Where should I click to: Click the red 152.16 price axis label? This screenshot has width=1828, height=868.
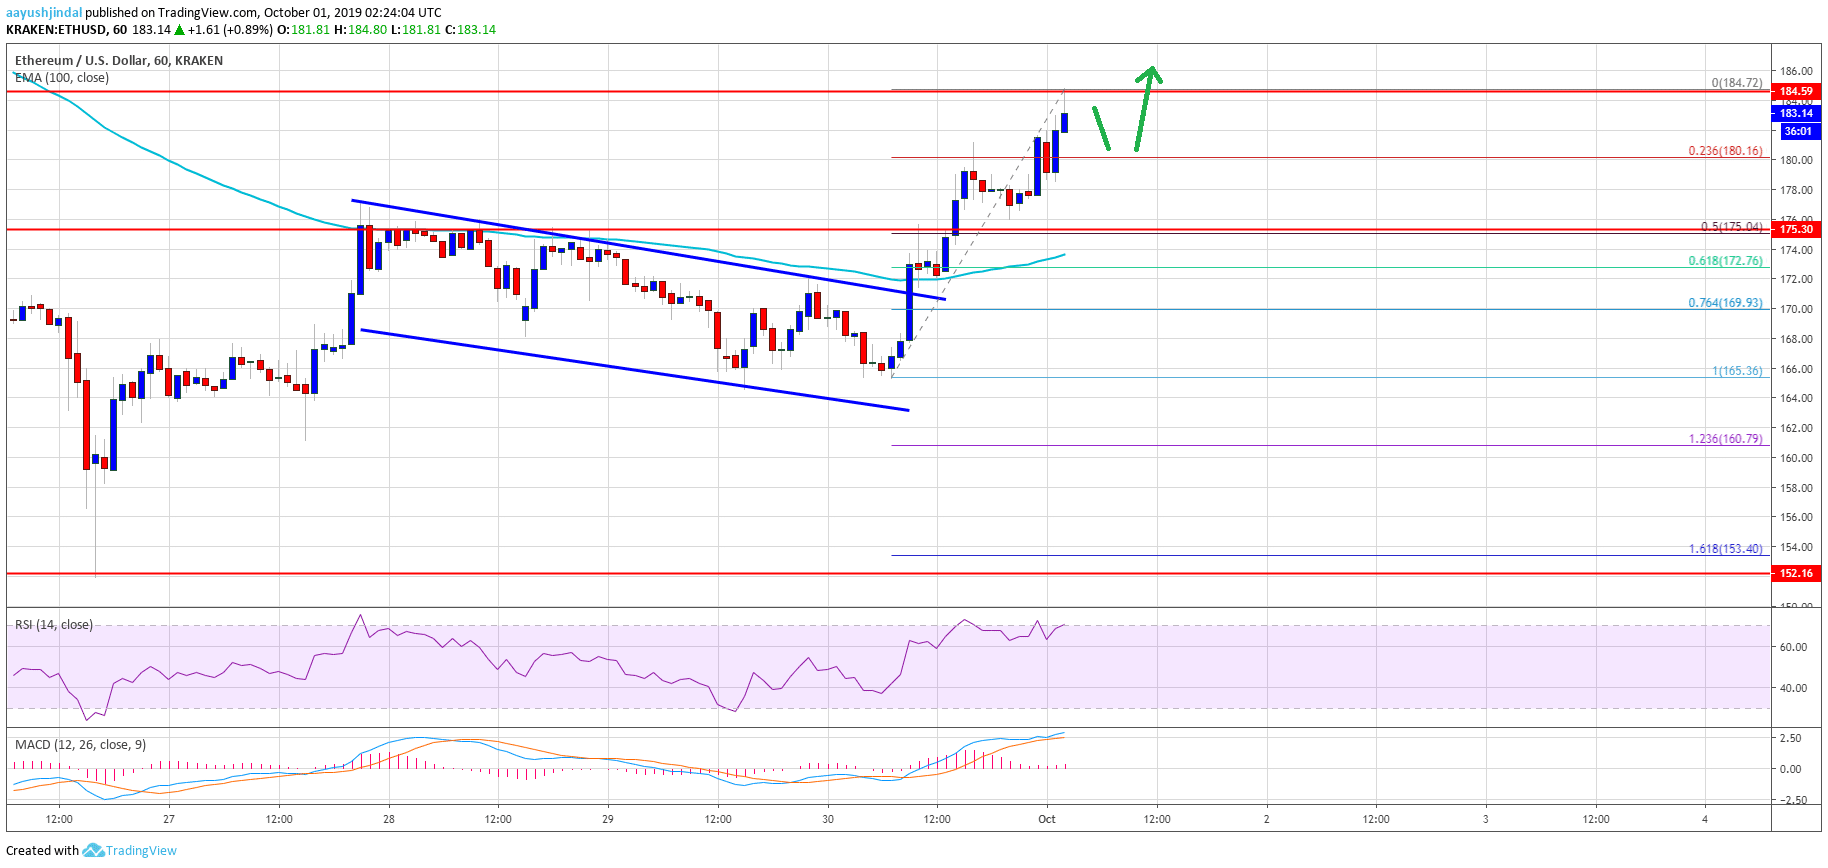tap(1795, 573)
